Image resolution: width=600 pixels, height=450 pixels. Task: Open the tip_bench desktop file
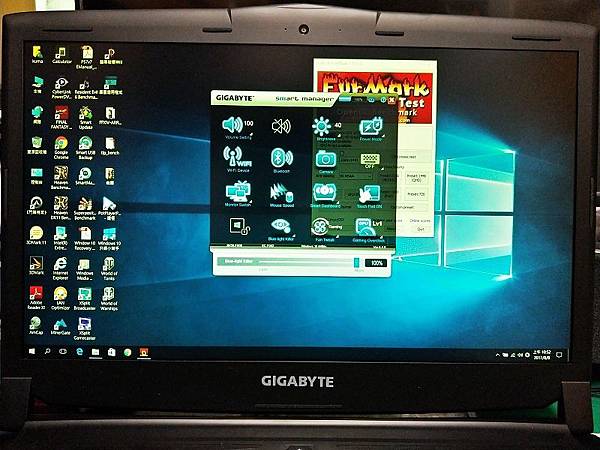click(x=110, y=146)
